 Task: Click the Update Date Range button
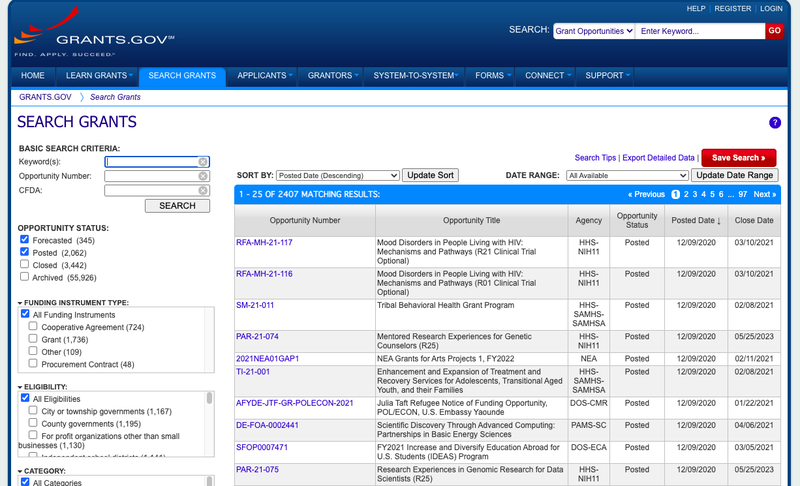(734, 175)
